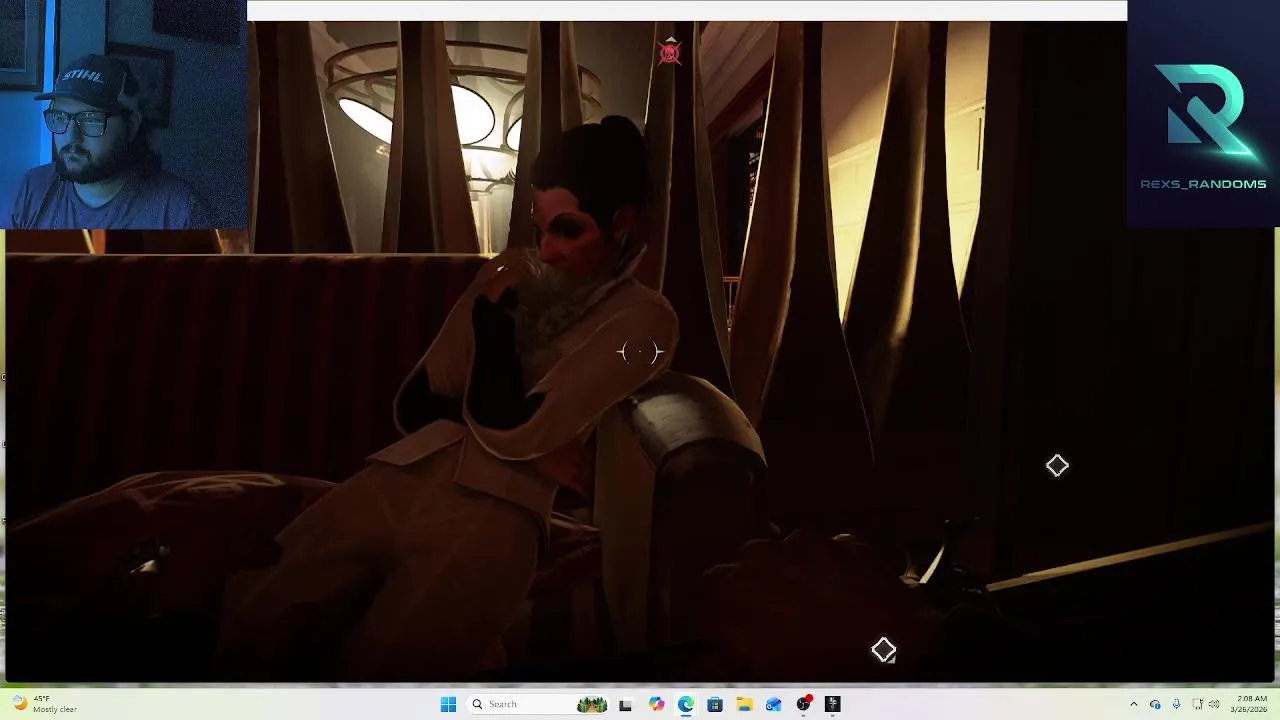Open OBS app with red notification badge
Viewport: 1280px width, 720px height.
803,704
